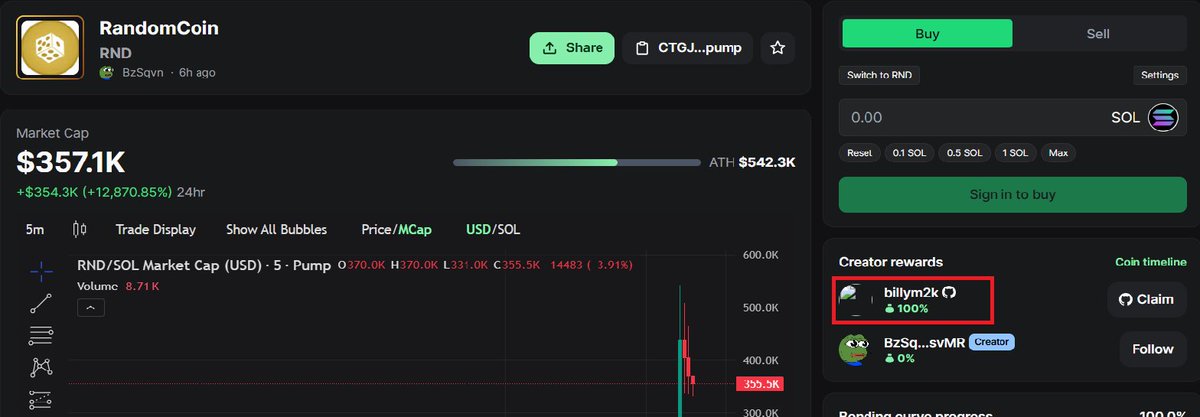Claim creator rewards via GitHub
The width and height of the screenshot is (1200, 417).
pyautogui.click(x=1146, y=299)
